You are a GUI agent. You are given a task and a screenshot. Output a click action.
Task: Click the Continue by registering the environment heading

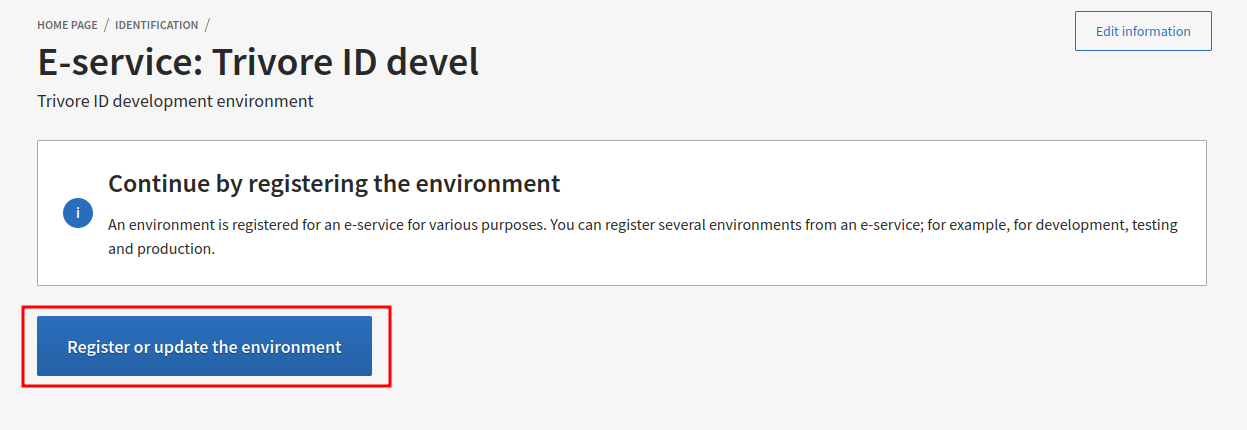(334, 184)
